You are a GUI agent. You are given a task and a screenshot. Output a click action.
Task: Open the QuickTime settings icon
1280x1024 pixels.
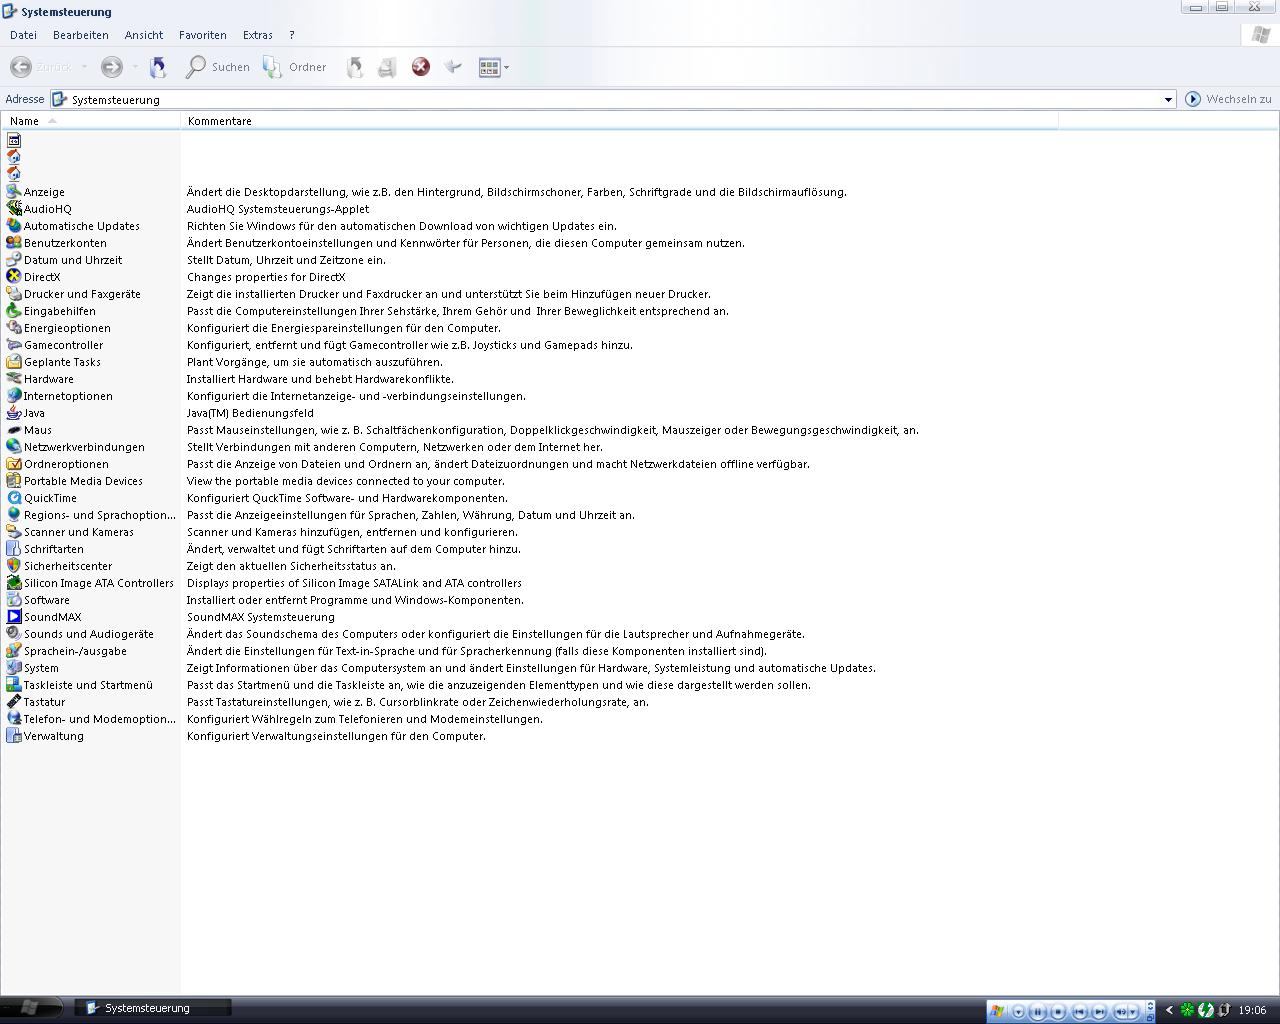click(14, 498)
